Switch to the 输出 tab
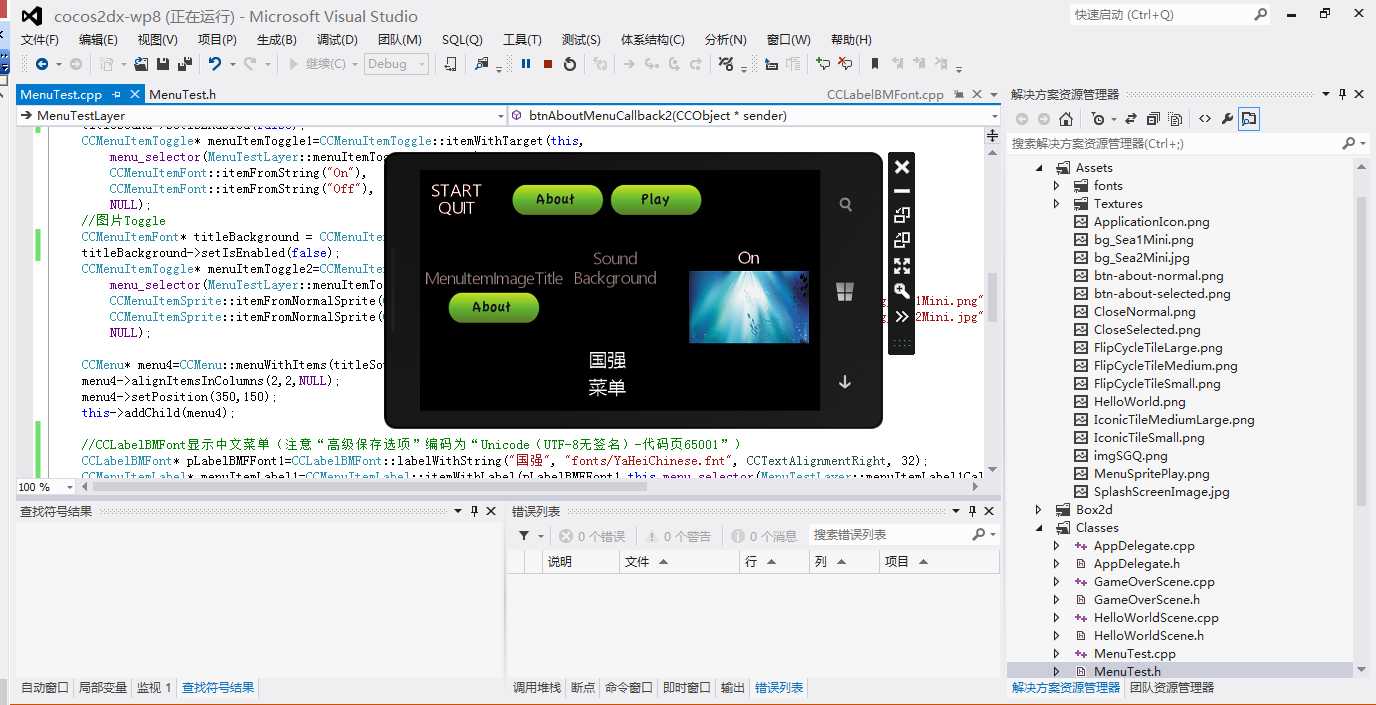The image size is (1376, 705). tap(733, 688)
